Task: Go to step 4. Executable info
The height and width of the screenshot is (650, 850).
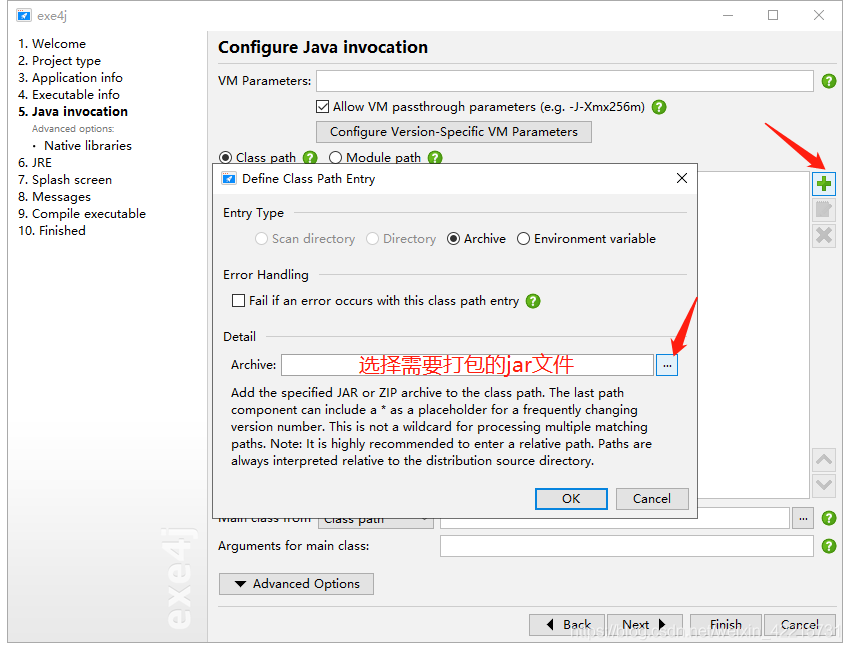Action: click(x=69, y=94)
